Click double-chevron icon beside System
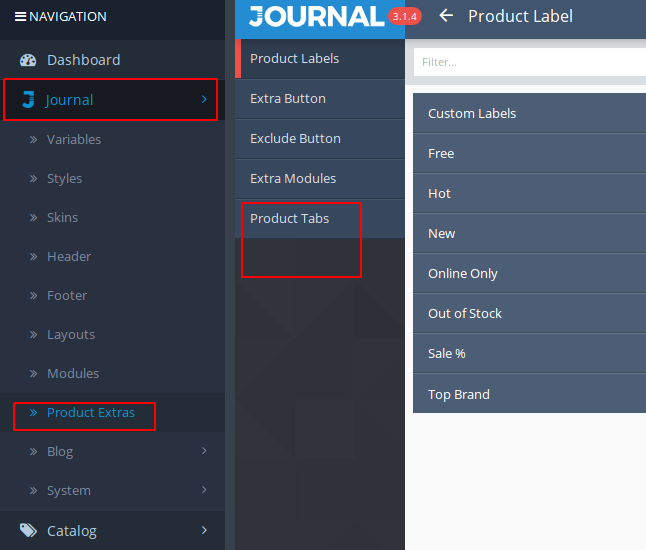Screen dimensions: 646x550 (x=33, y=490)
